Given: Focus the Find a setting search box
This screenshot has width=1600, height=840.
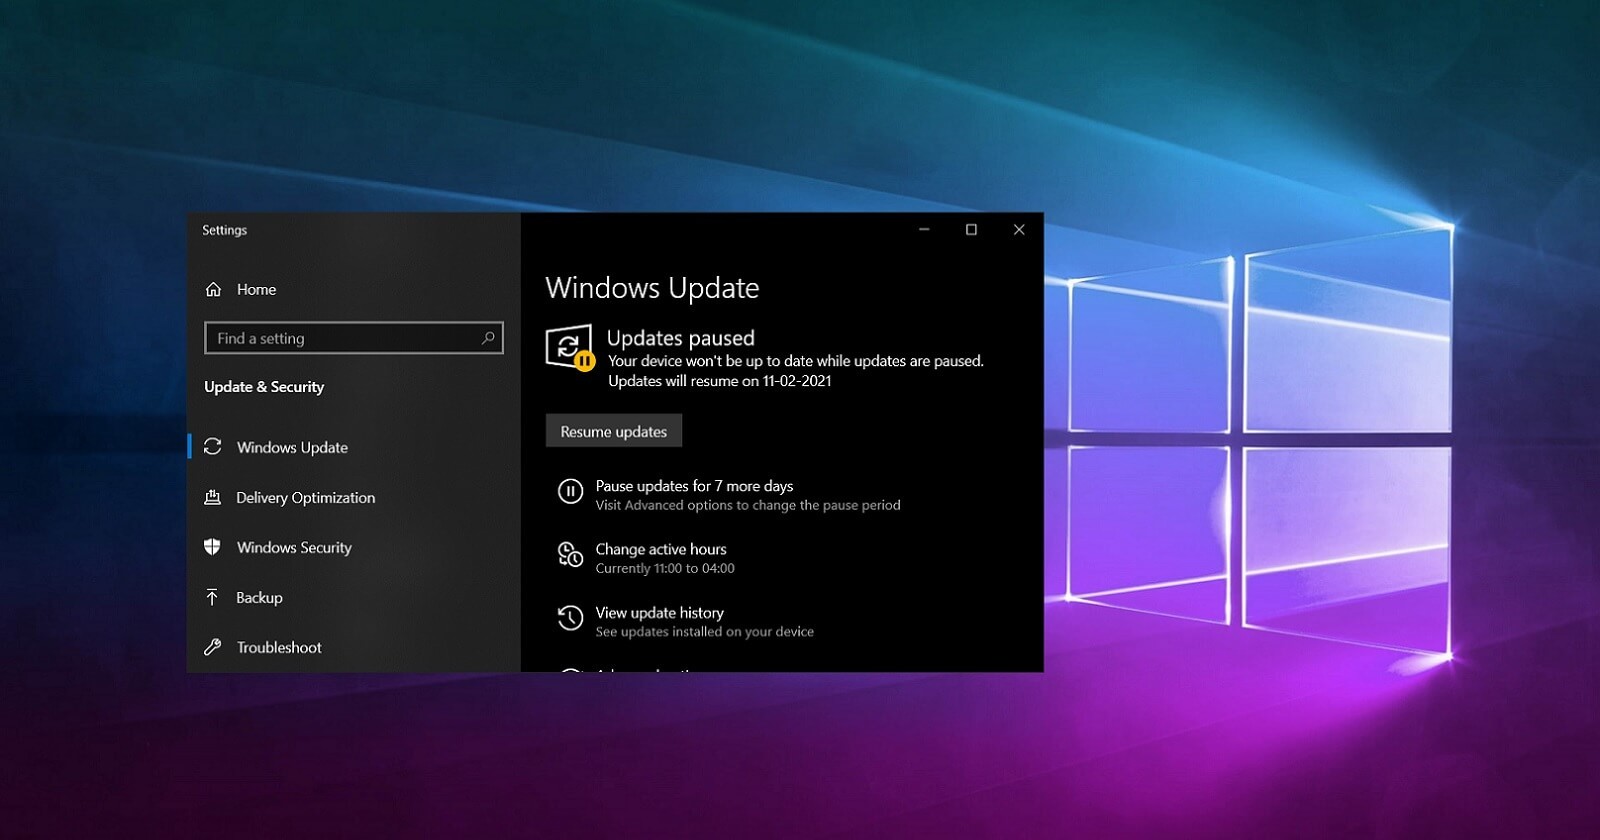Looking at the screenshot, I should pyautogui.click(x=354, y=338).
